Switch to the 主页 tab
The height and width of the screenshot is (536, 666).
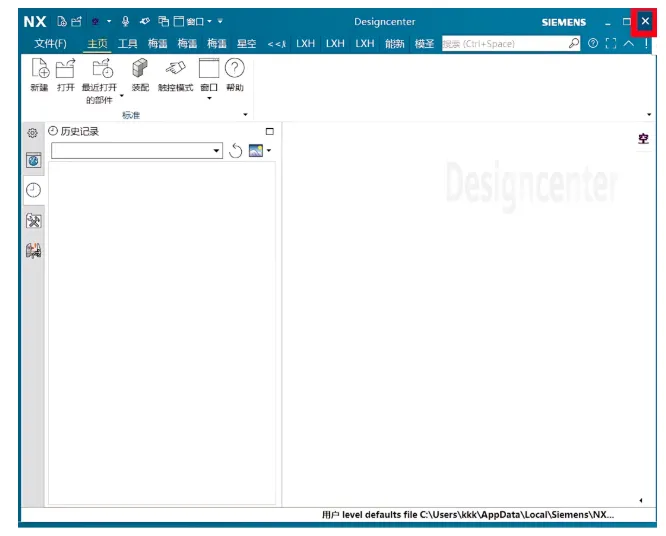click(x=97, y=44)
